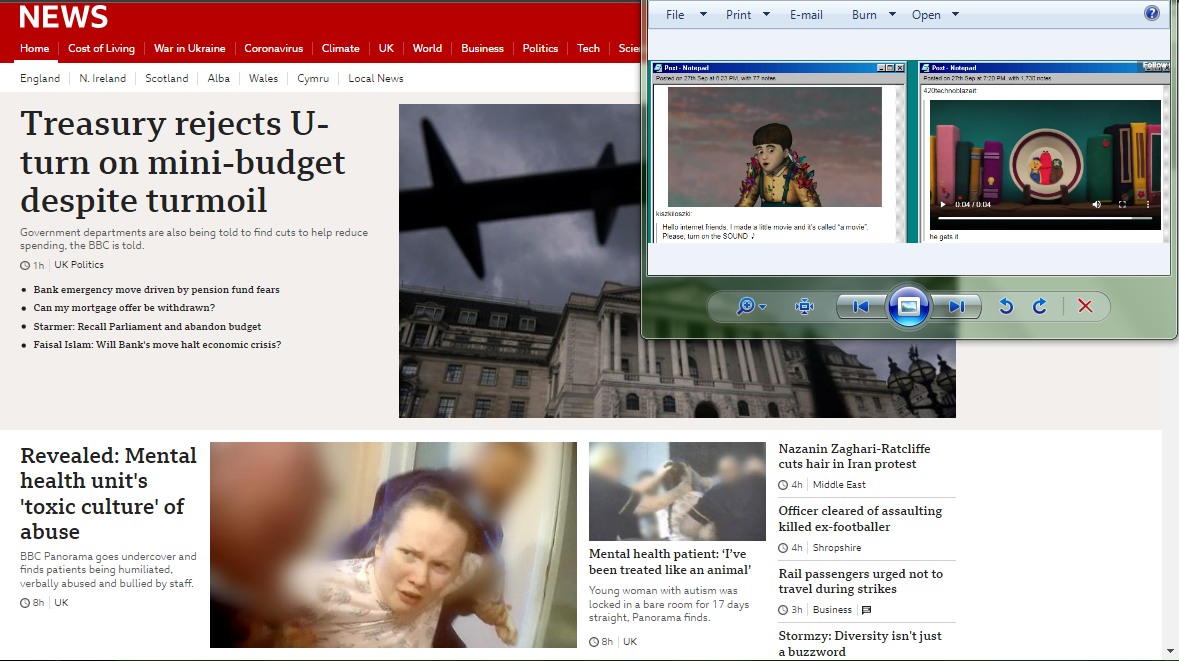Click blurred woman Panorama image
1179x661 pixels.
tap(393, 544)
